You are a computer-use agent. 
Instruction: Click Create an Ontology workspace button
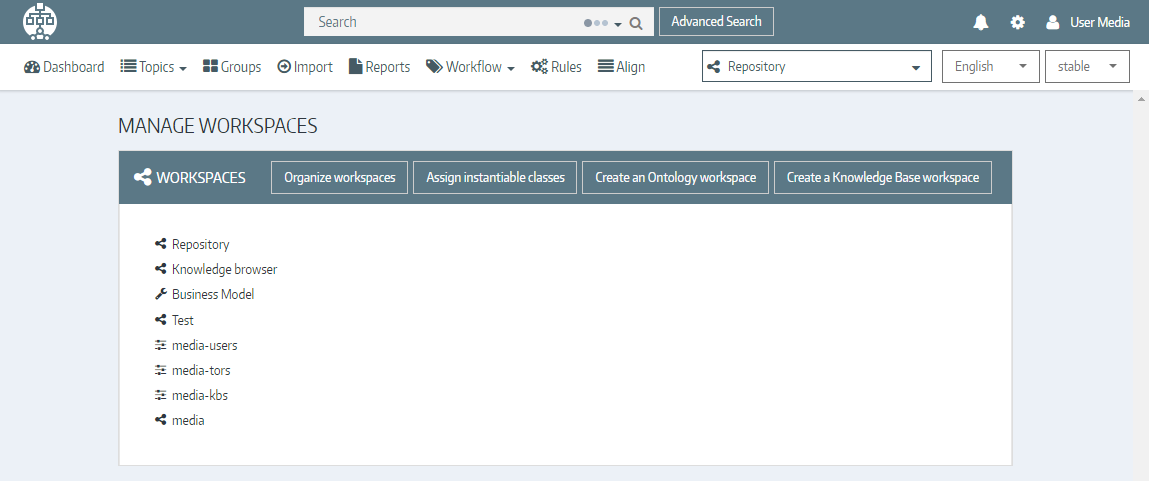point(675,177)
